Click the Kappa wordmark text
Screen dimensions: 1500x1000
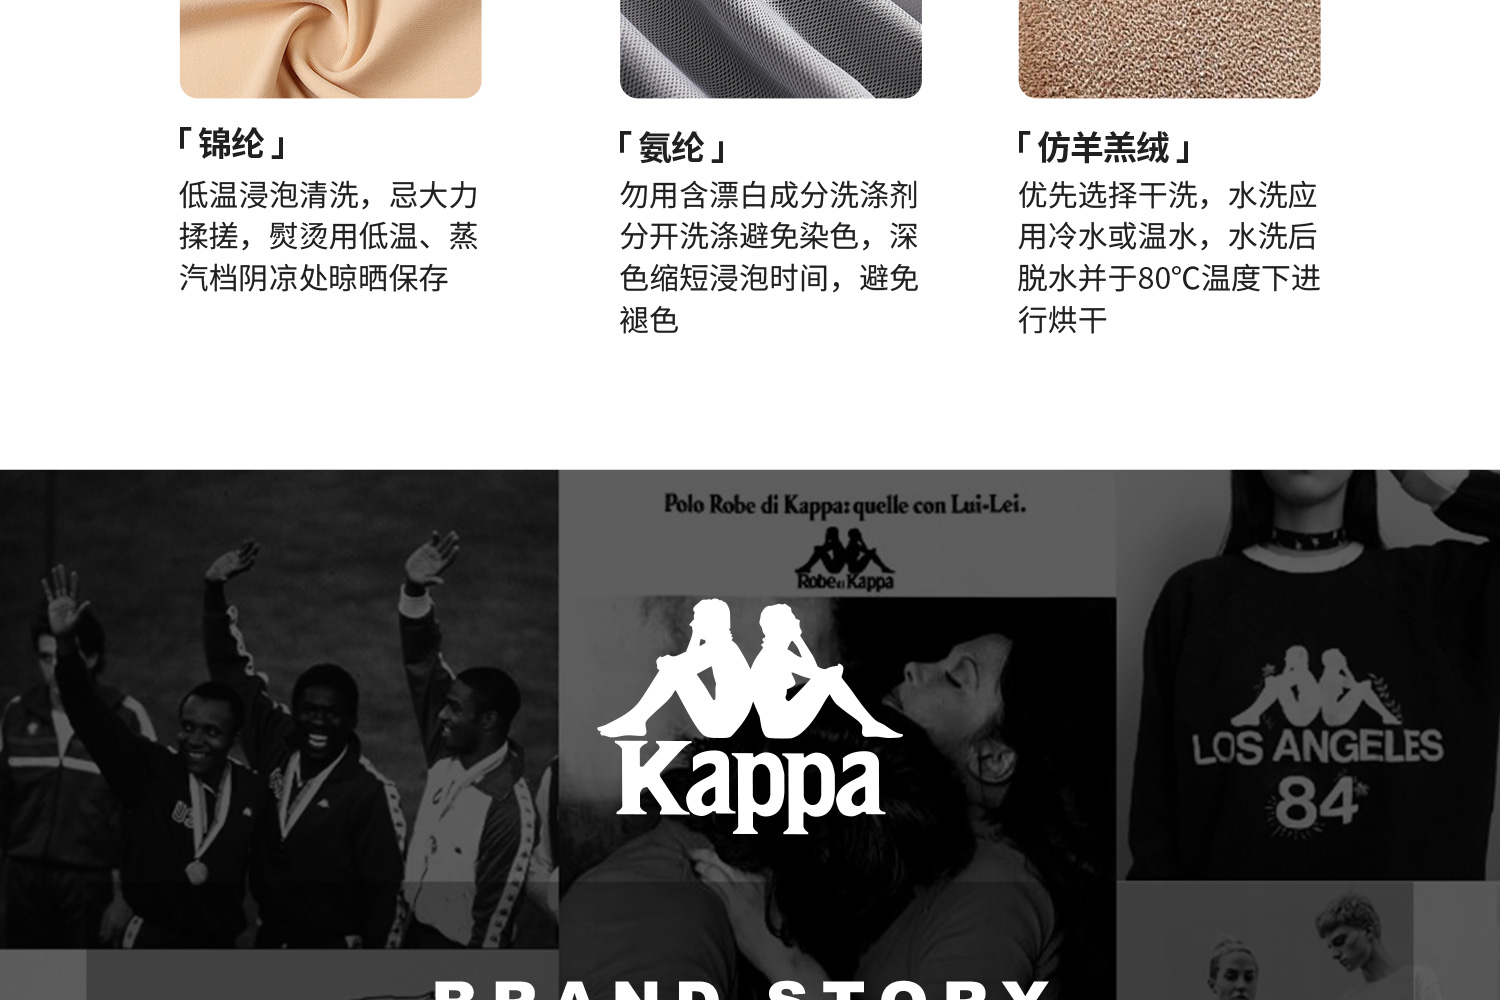point(751,786)
